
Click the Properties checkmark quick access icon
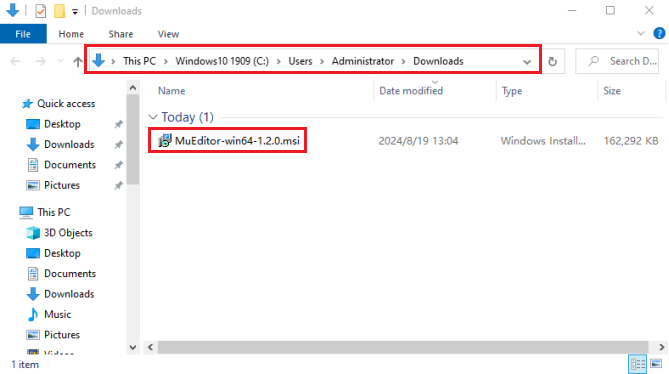coord(41,11)
